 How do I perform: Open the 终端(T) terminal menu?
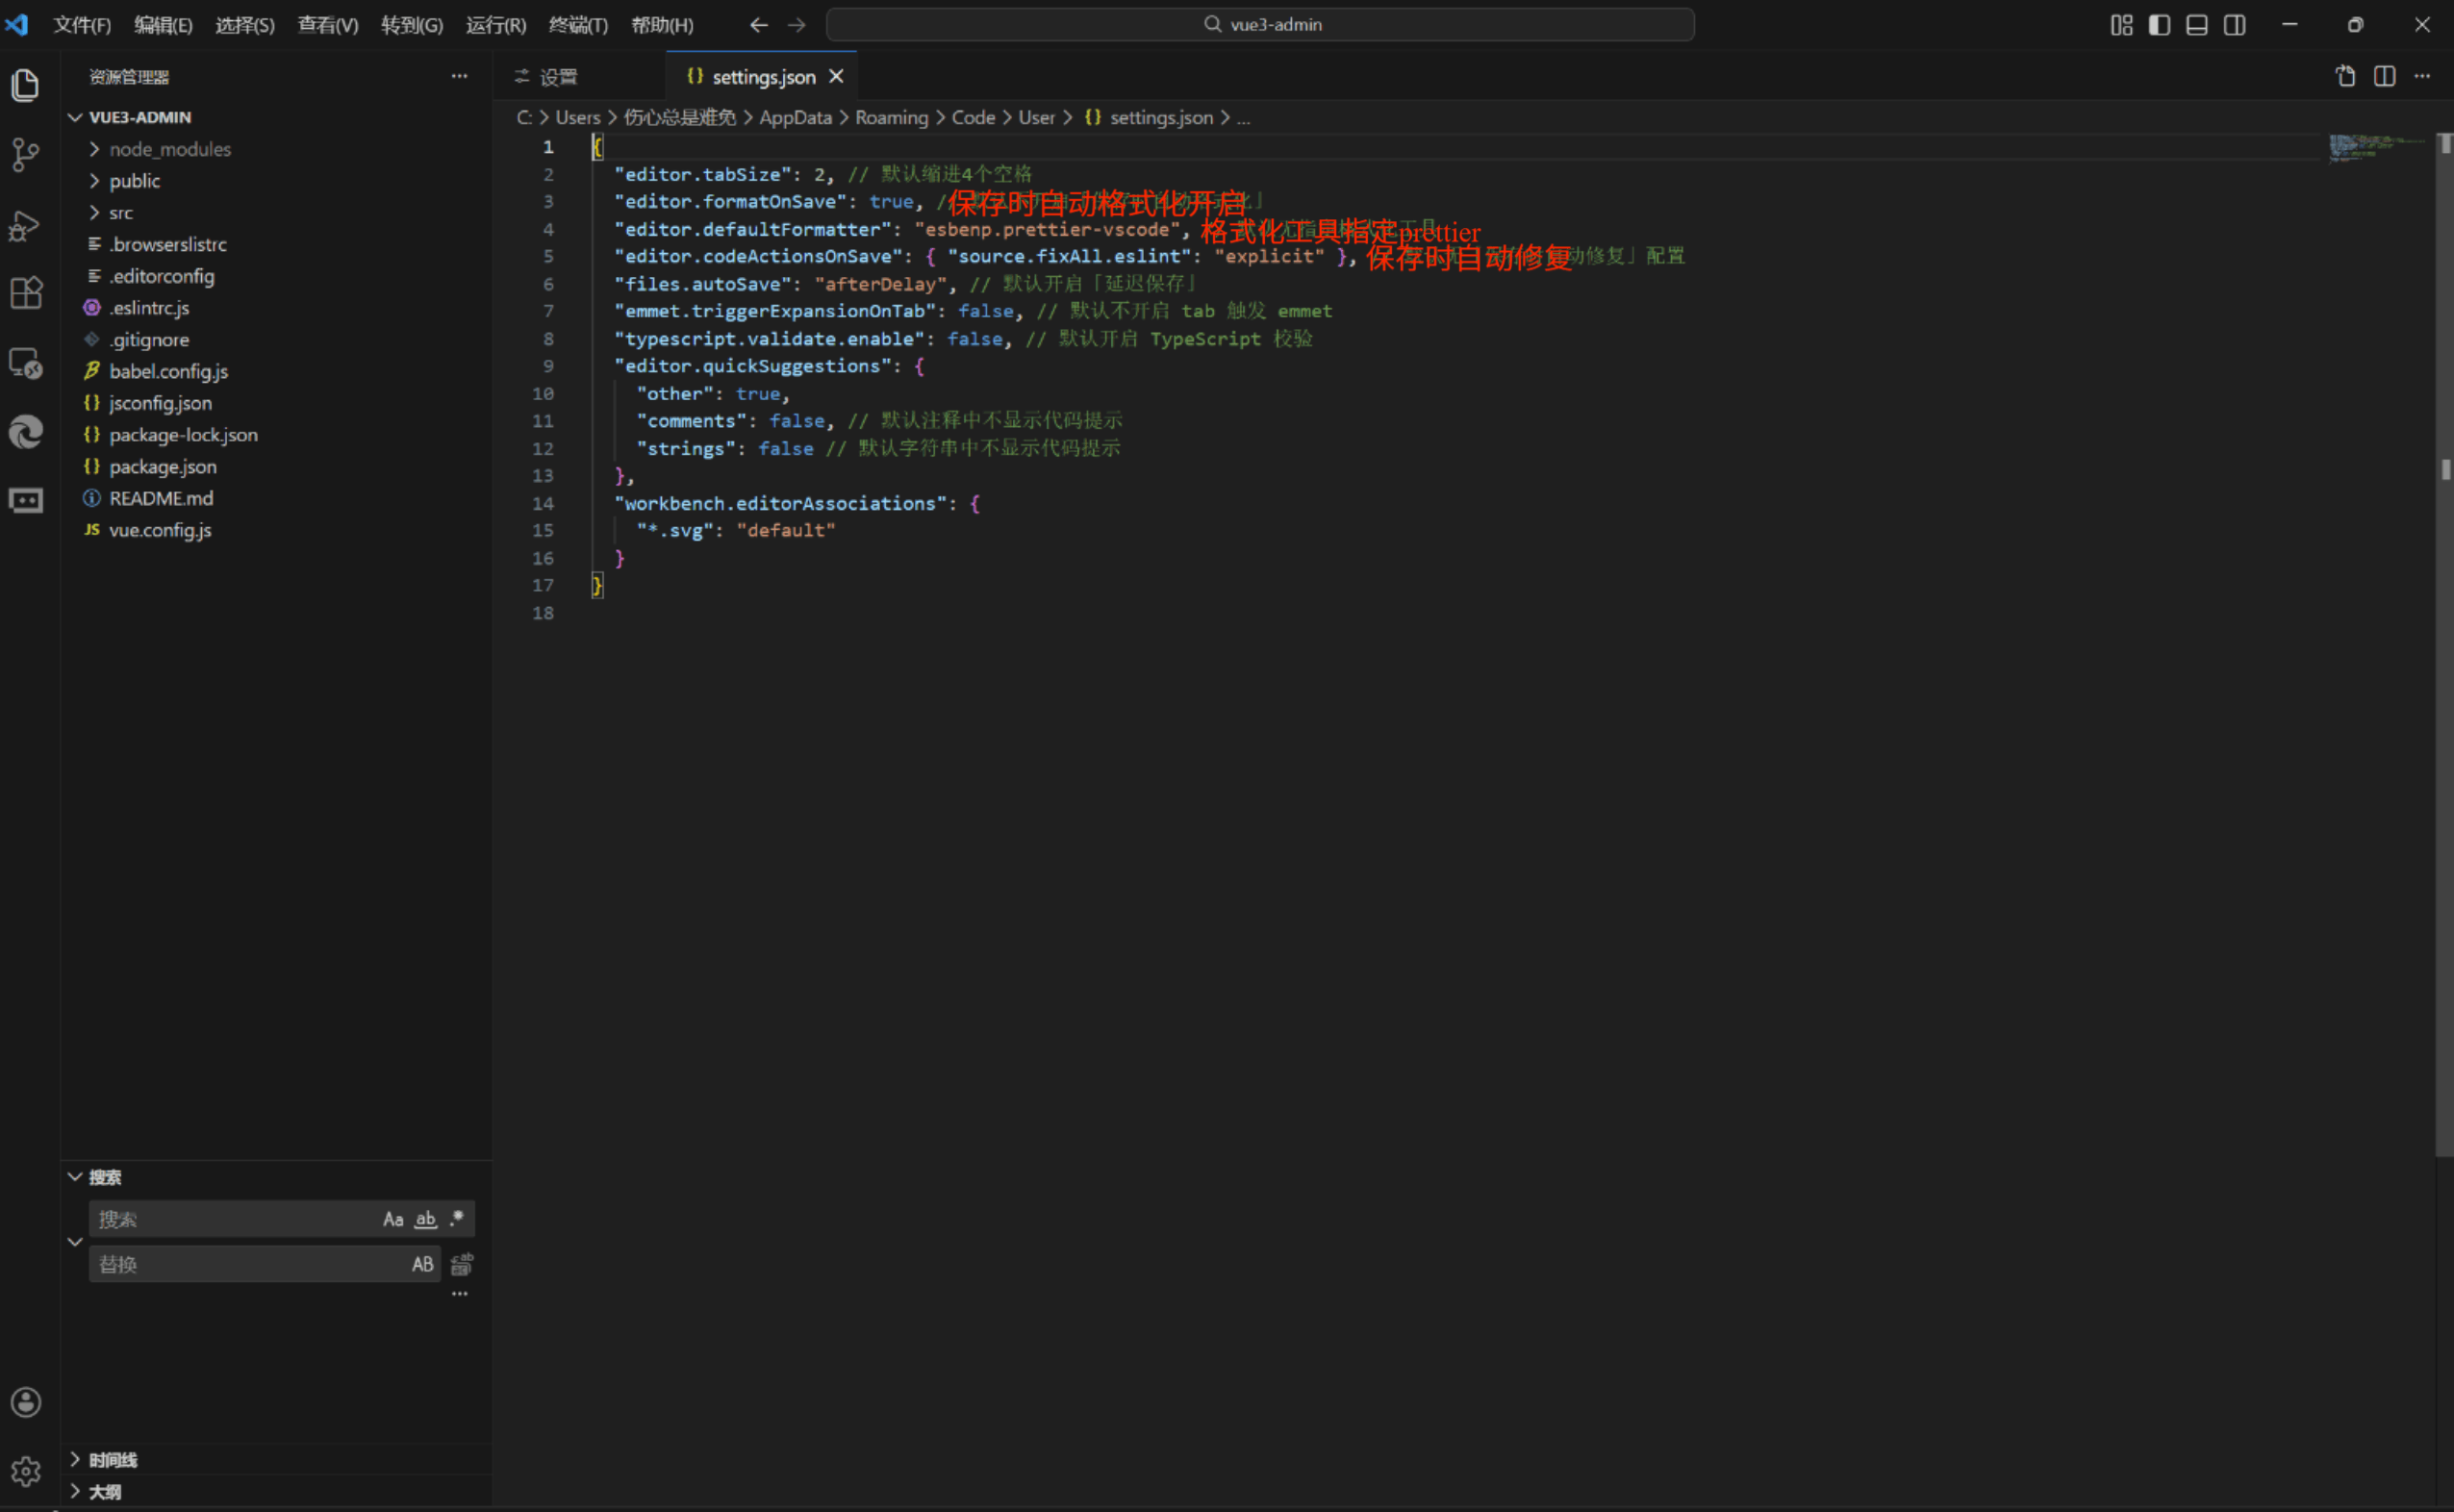tap(578, 25)
